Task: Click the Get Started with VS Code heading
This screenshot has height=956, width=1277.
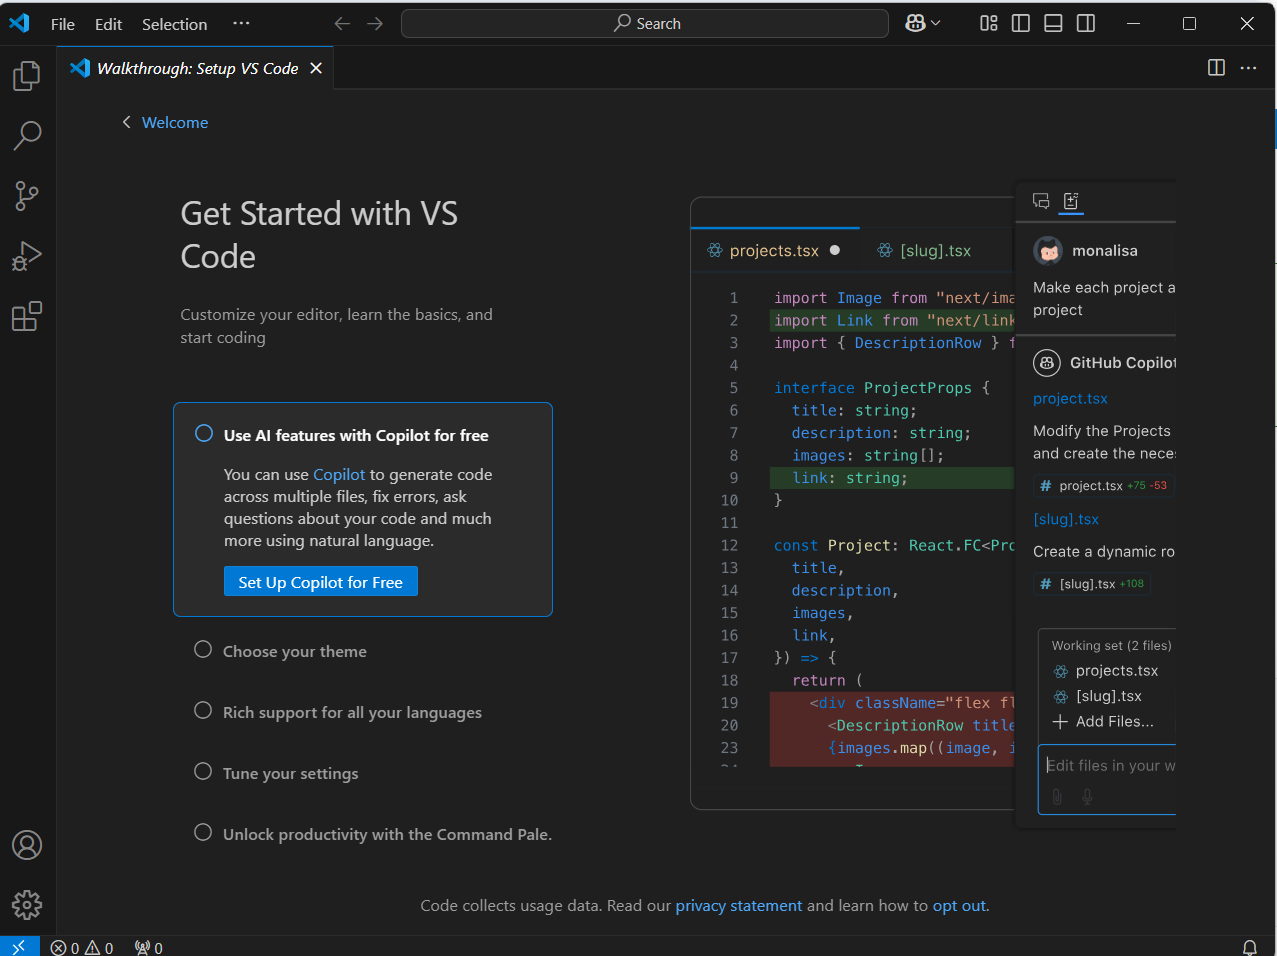Action: pyautogui.click(x=319, y=235)
